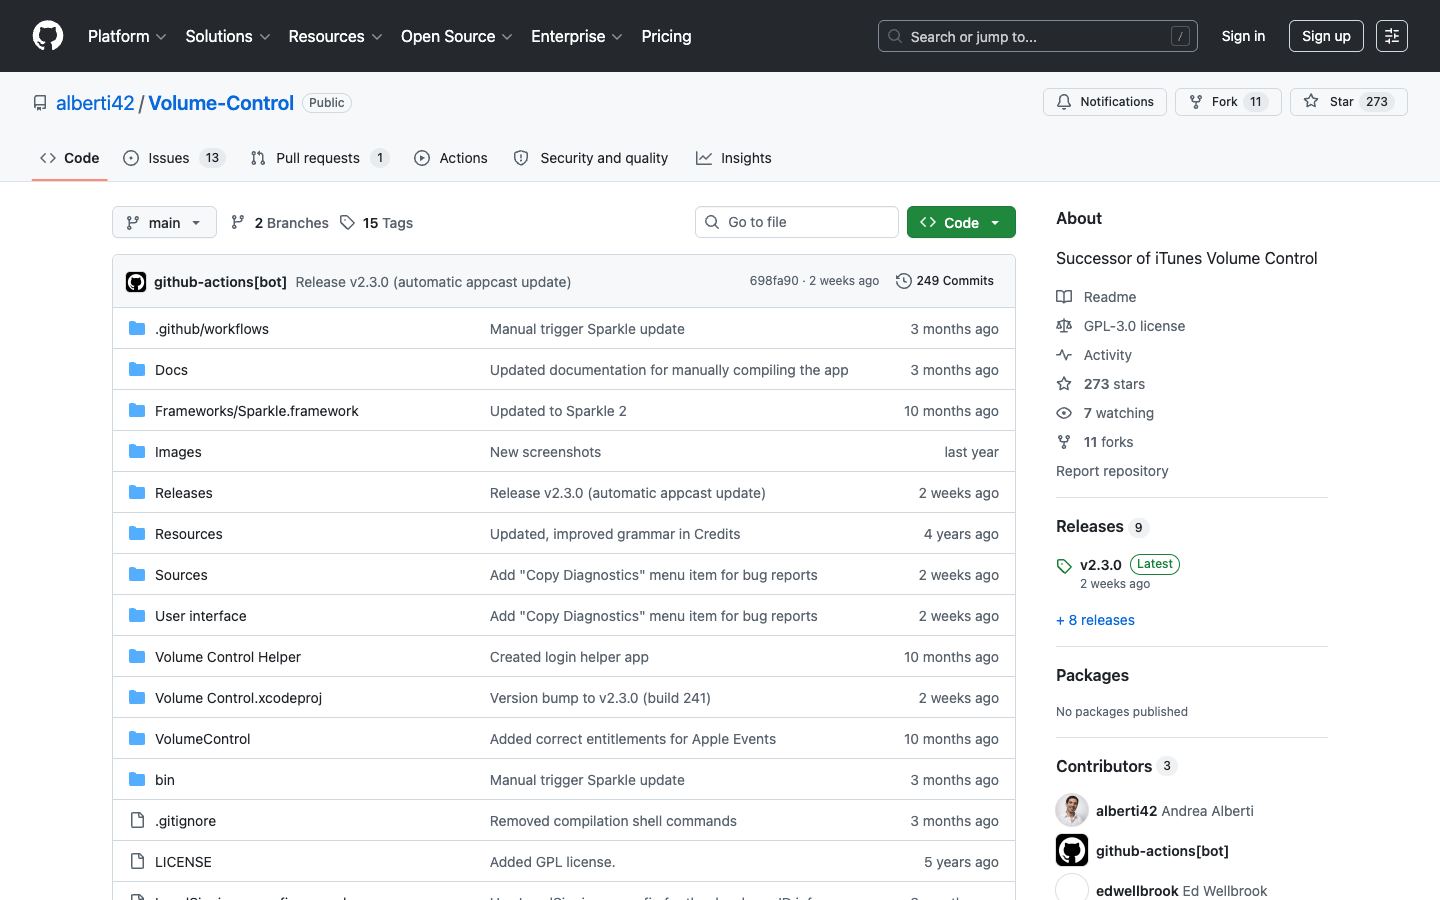Open the Actions tab
Image resolution: width=1440 pixels, height=900 pixels.
[x=451, y=158]
